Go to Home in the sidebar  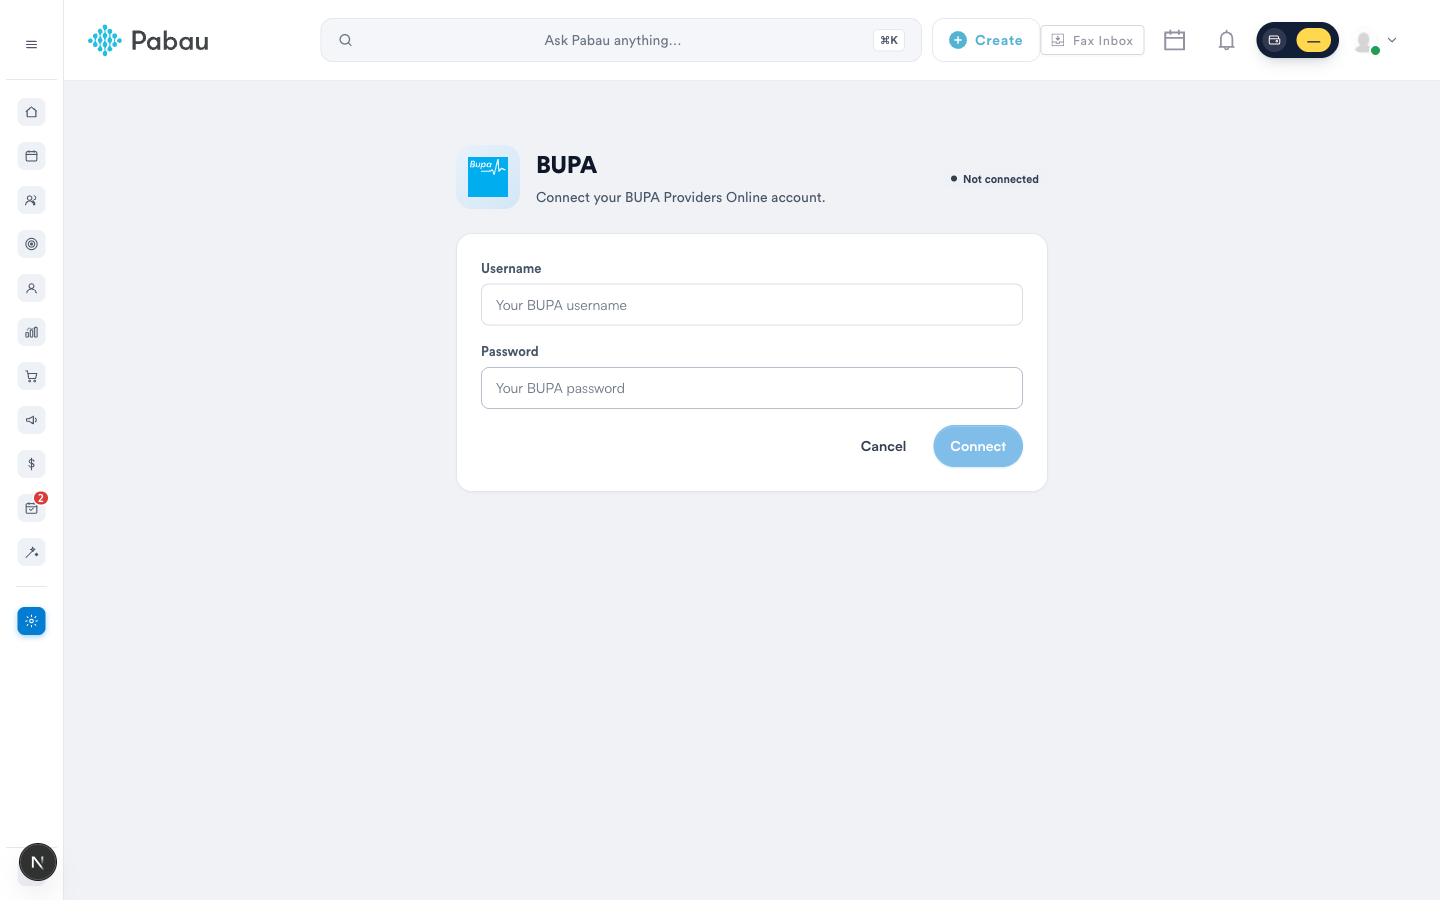32,112
